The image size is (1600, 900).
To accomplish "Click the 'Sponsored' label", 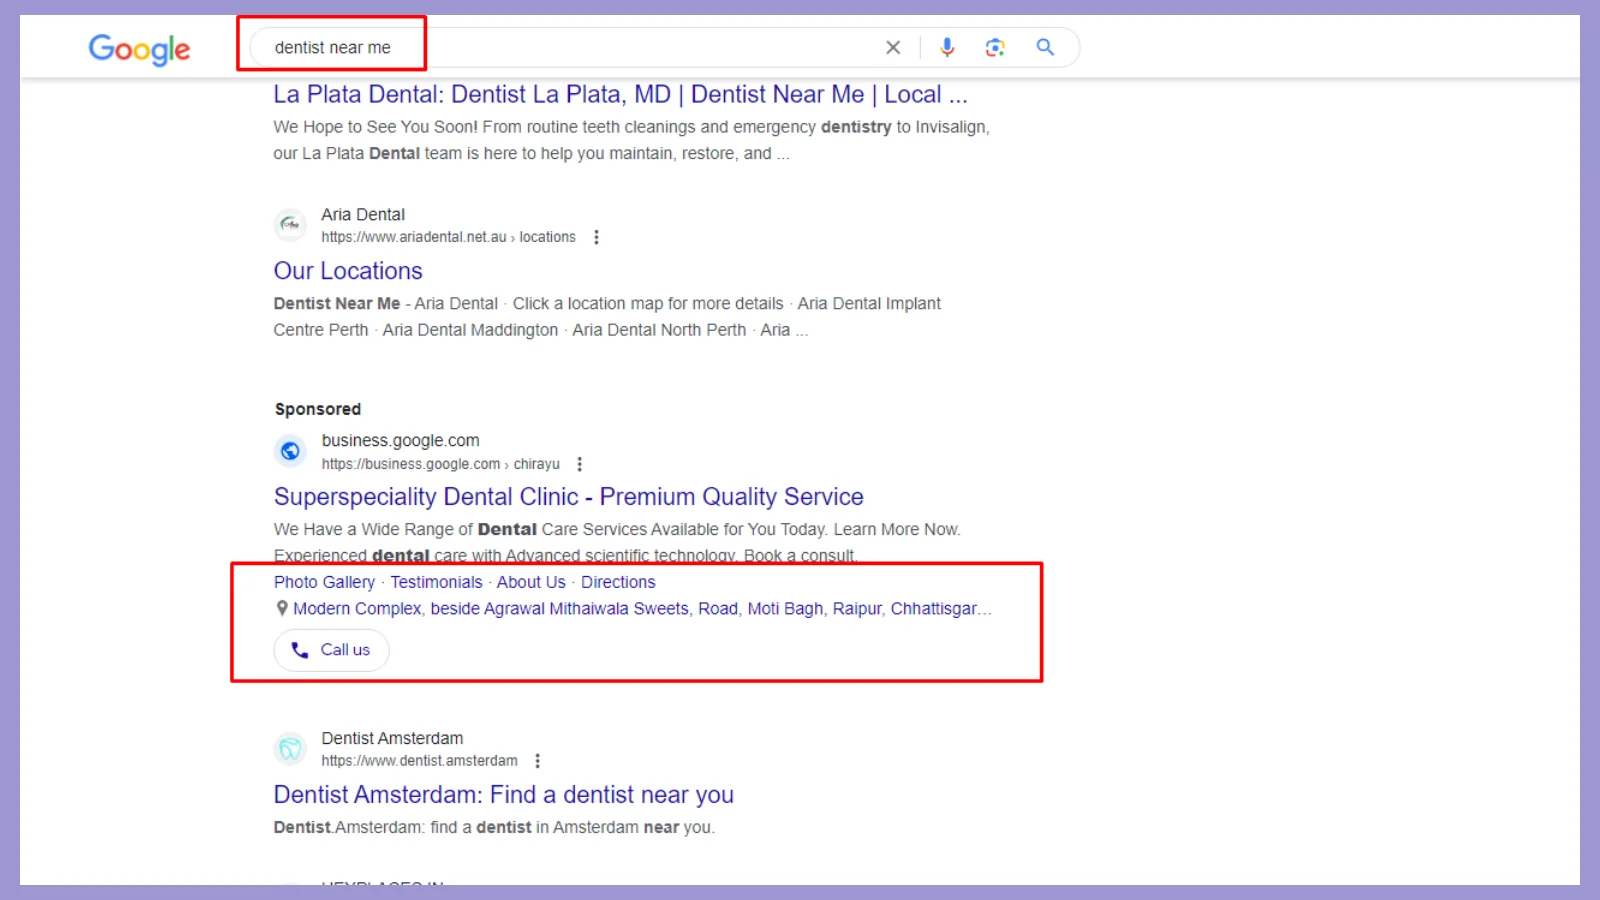I will tap(318, 409).
